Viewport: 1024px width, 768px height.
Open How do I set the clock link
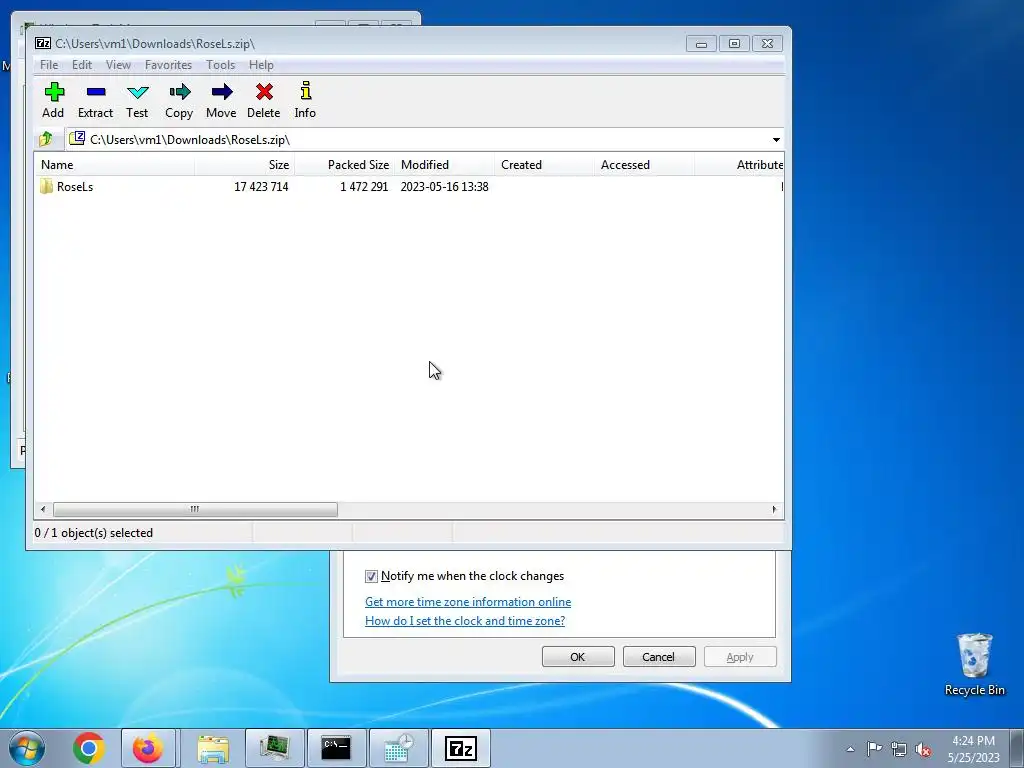[465, 620]
